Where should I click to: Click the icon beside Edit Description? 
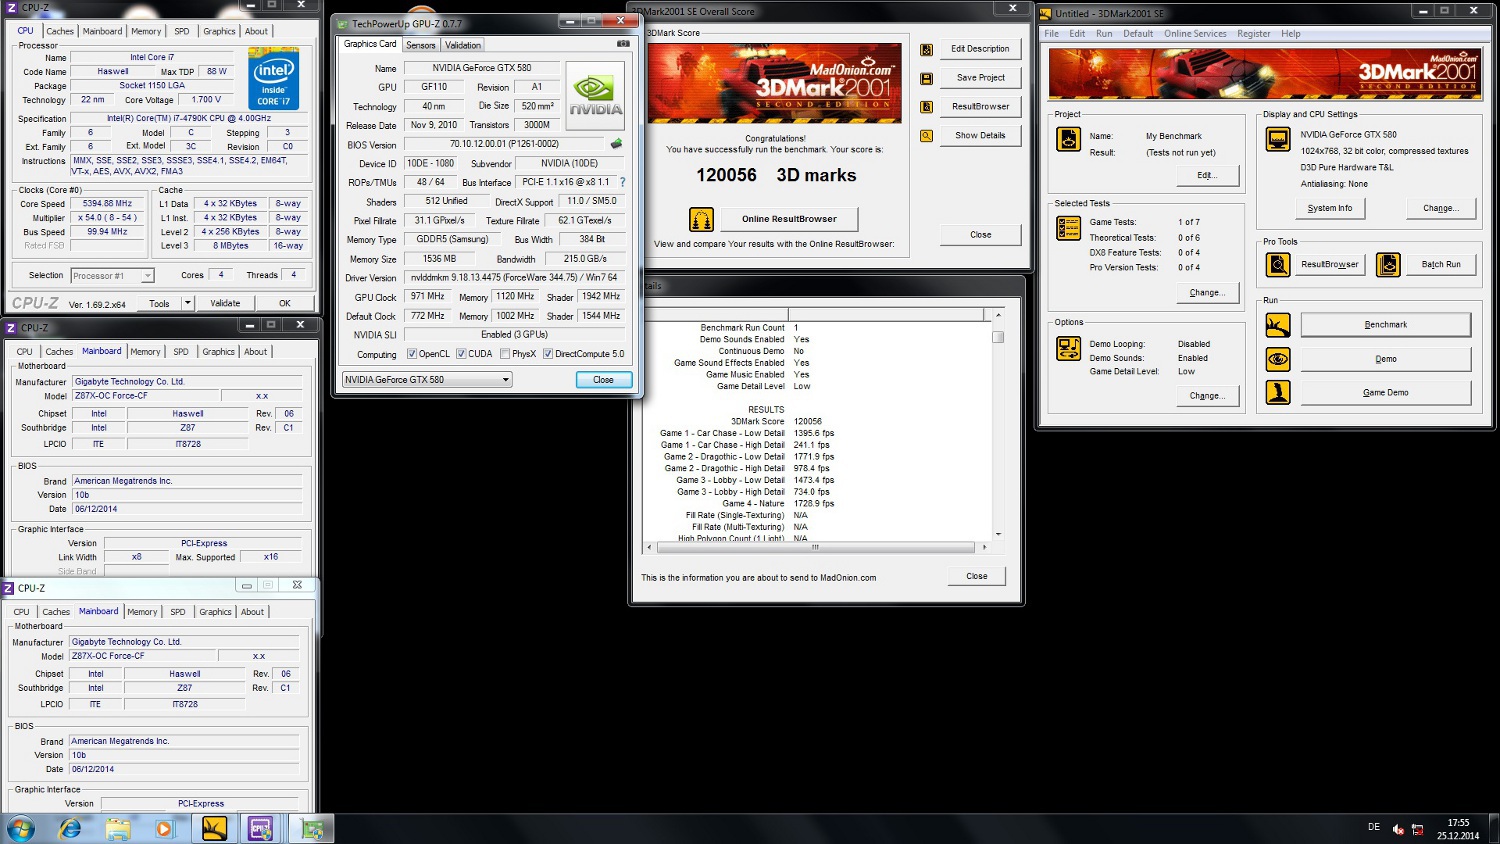pyautogui.click(x=927, y=49)
